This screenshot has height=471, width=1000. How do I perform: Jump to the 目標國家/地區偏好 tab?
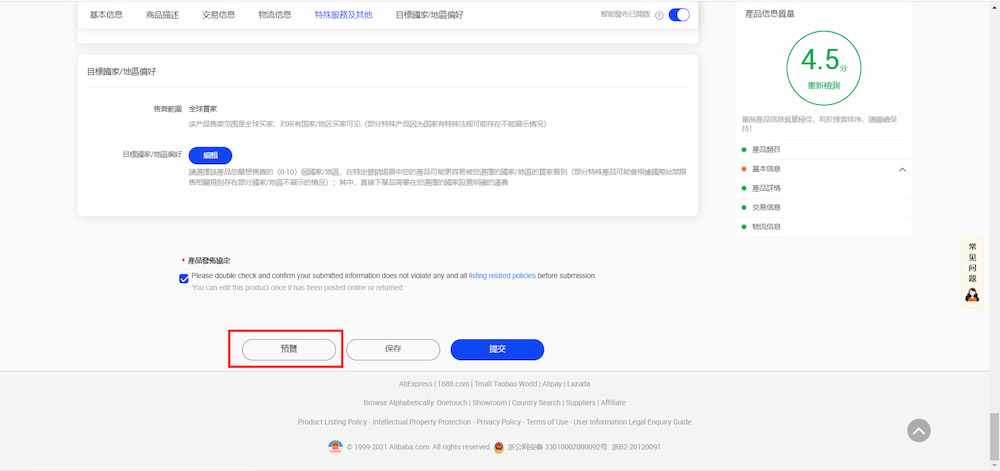429,15
